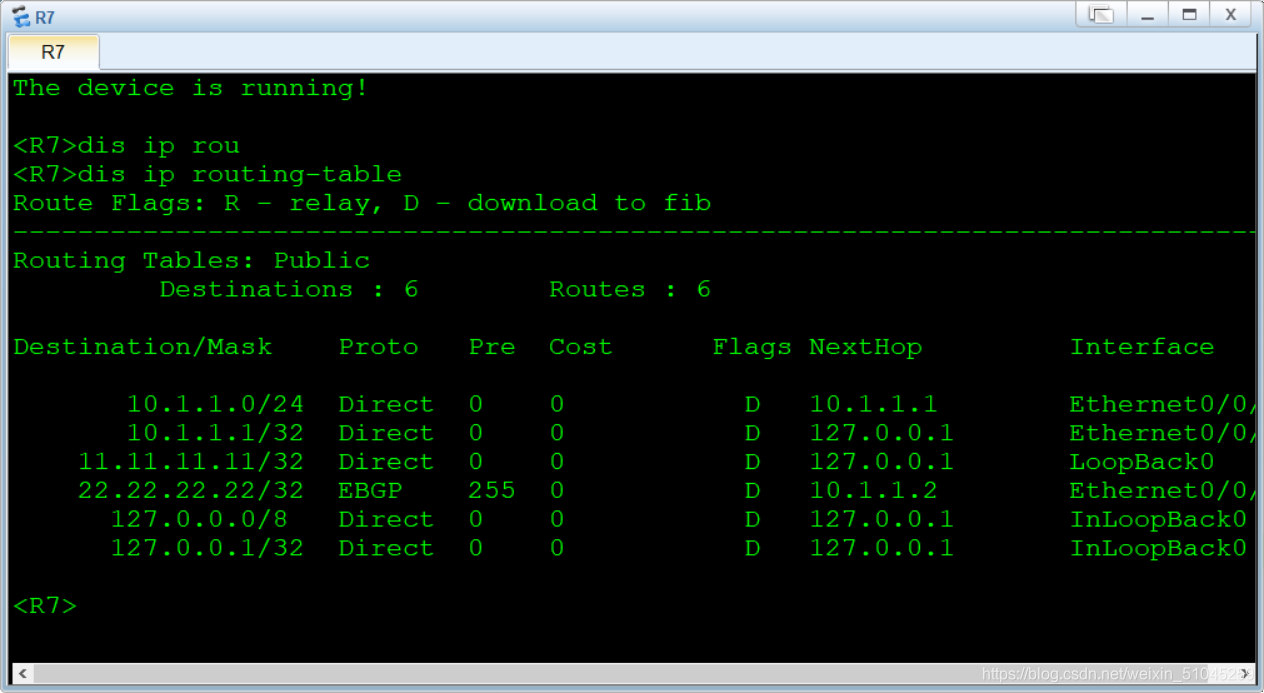
Task: Click the horizontal scrollbar left arrow
Action: [x=21, y=673]
